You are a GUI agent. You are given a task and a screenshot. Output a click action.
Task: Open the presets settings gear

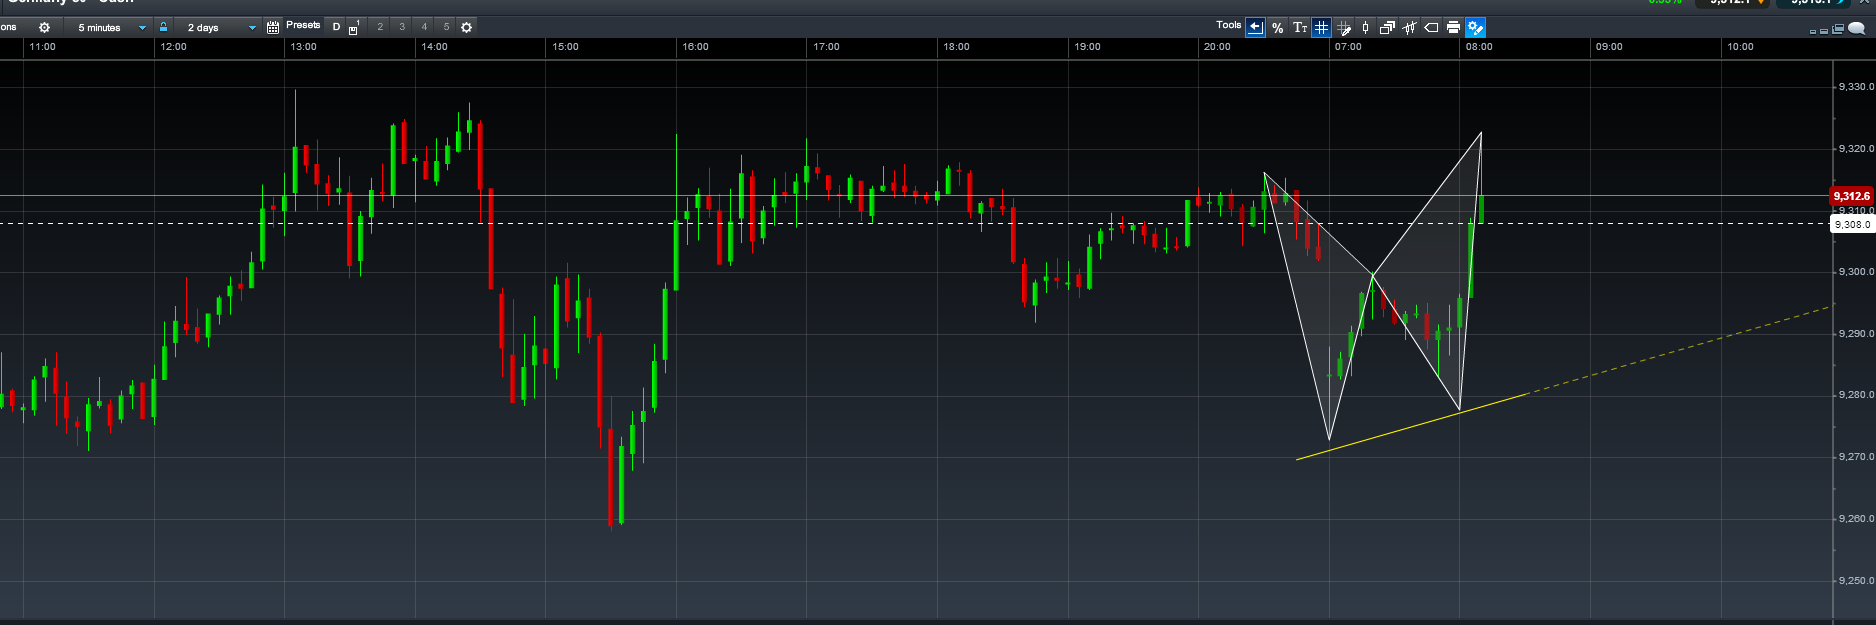pyautogui.click(x=466, y=27)
